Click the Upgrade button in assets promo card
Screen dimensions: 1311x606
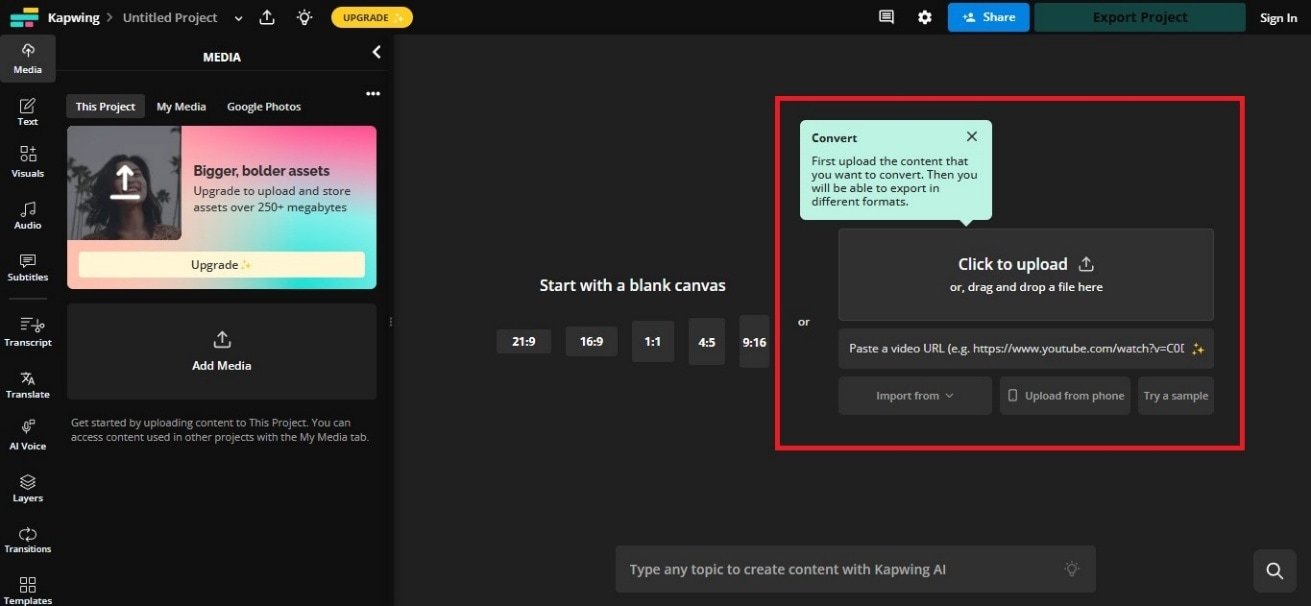(x=221, y=265)
